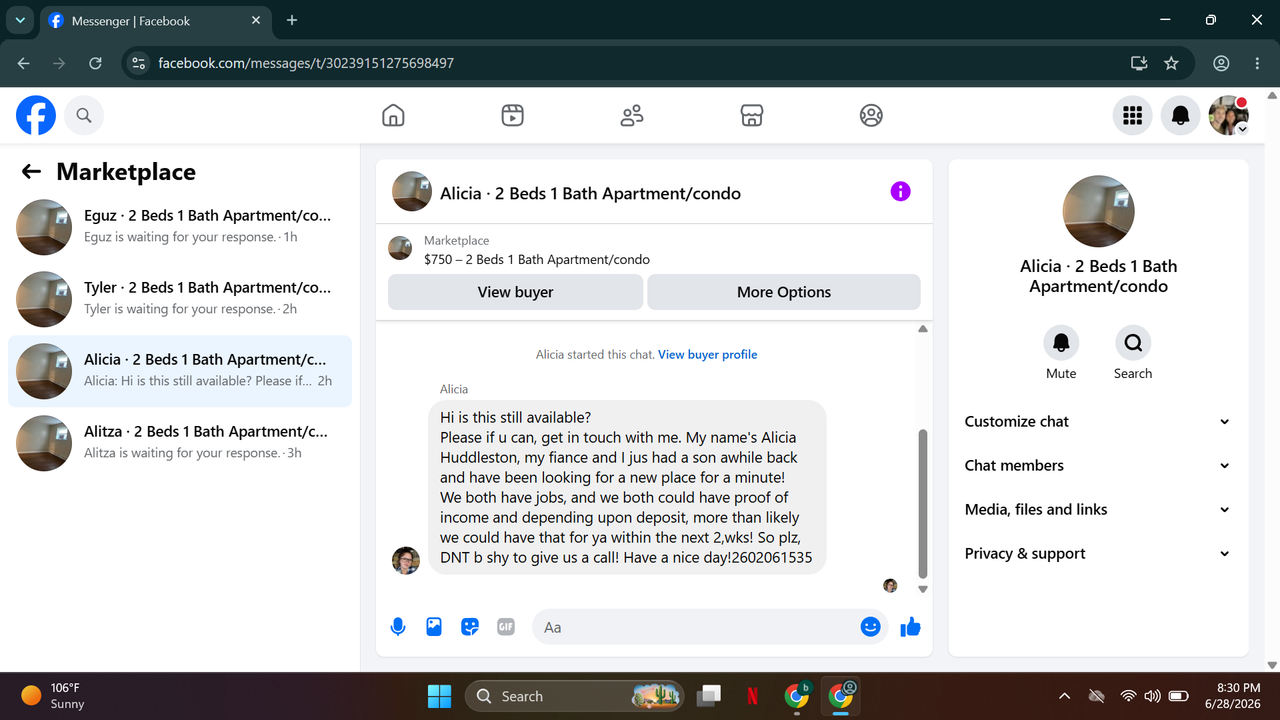This screenshot has width=1280, height=720.
Task: Select the Alicia conversation in list
Action: 180,371
